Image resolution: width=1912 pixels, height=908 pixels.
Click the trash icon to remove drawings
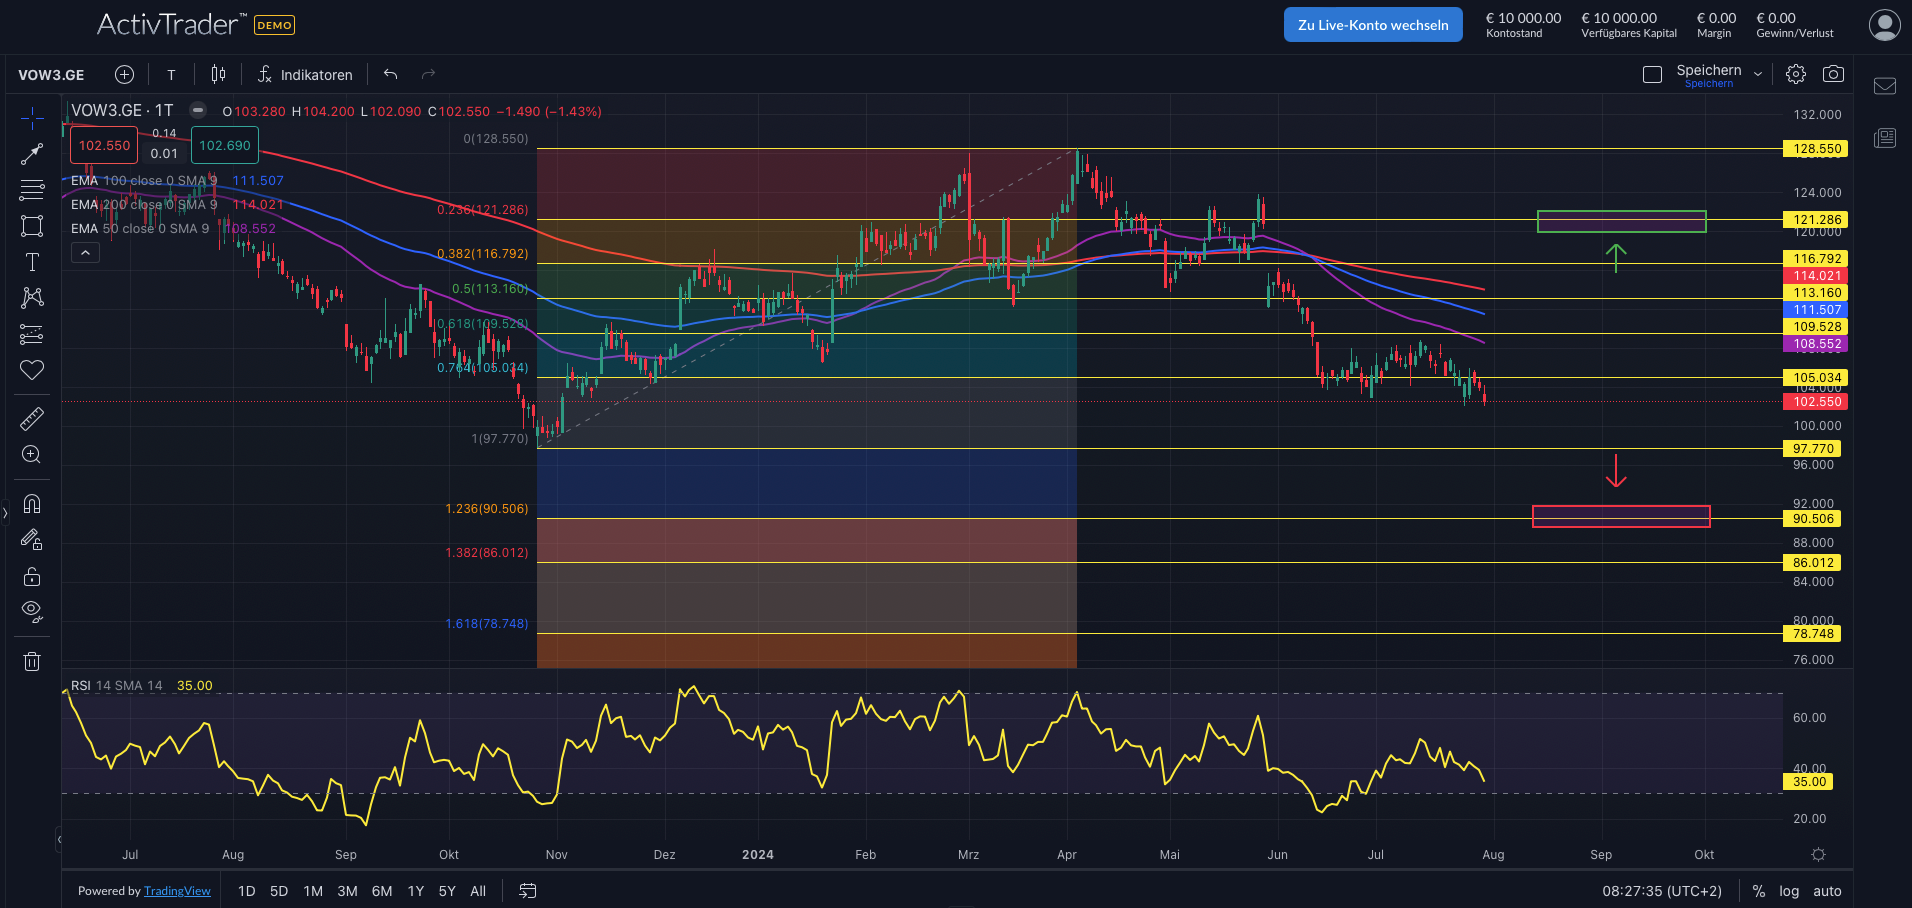[x=32, y=661]
